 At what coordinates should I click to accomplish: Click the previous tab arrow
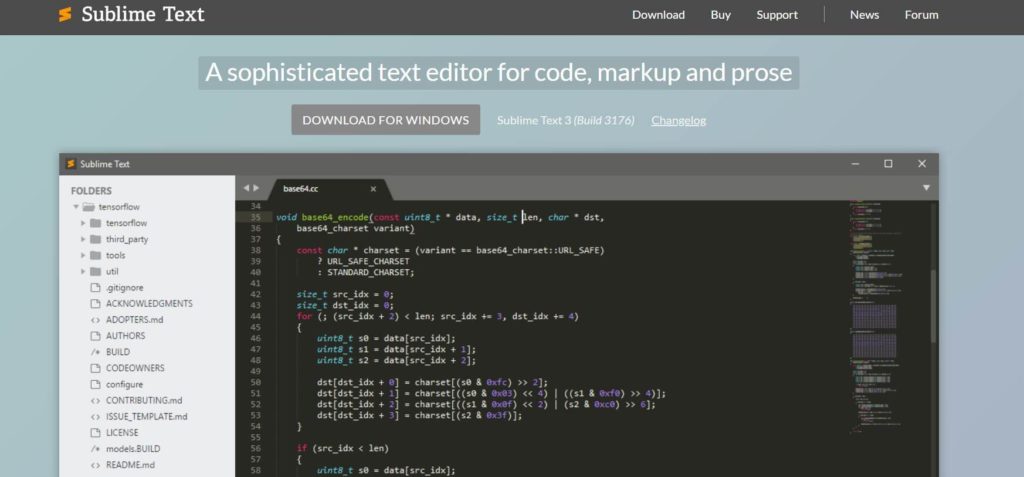coord(246,188)
